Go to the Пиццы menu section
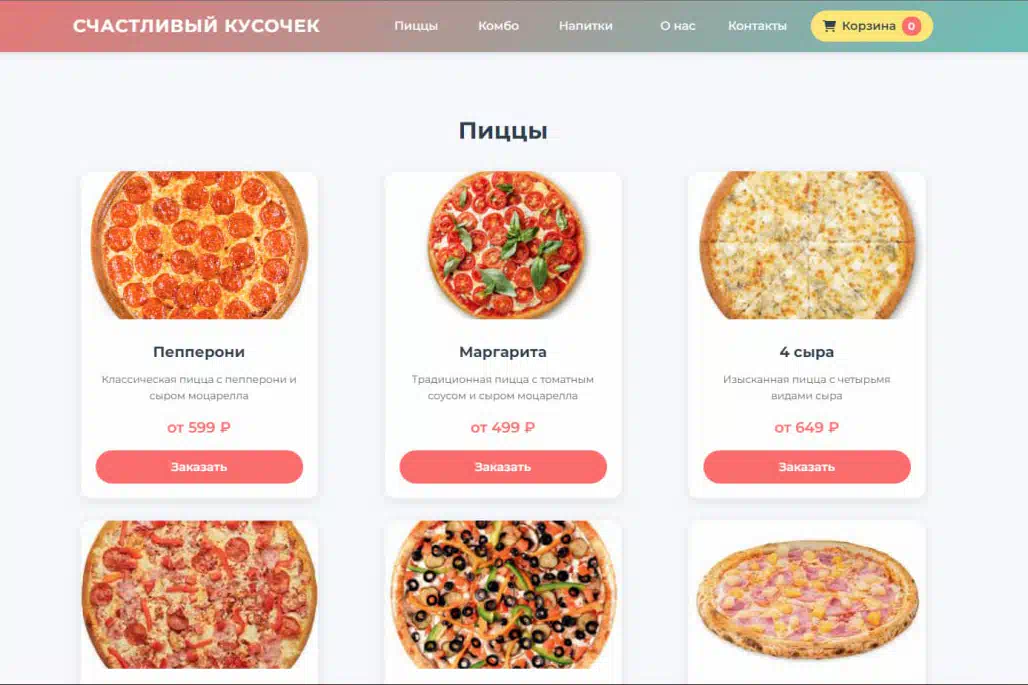 (x=416, y=26)
